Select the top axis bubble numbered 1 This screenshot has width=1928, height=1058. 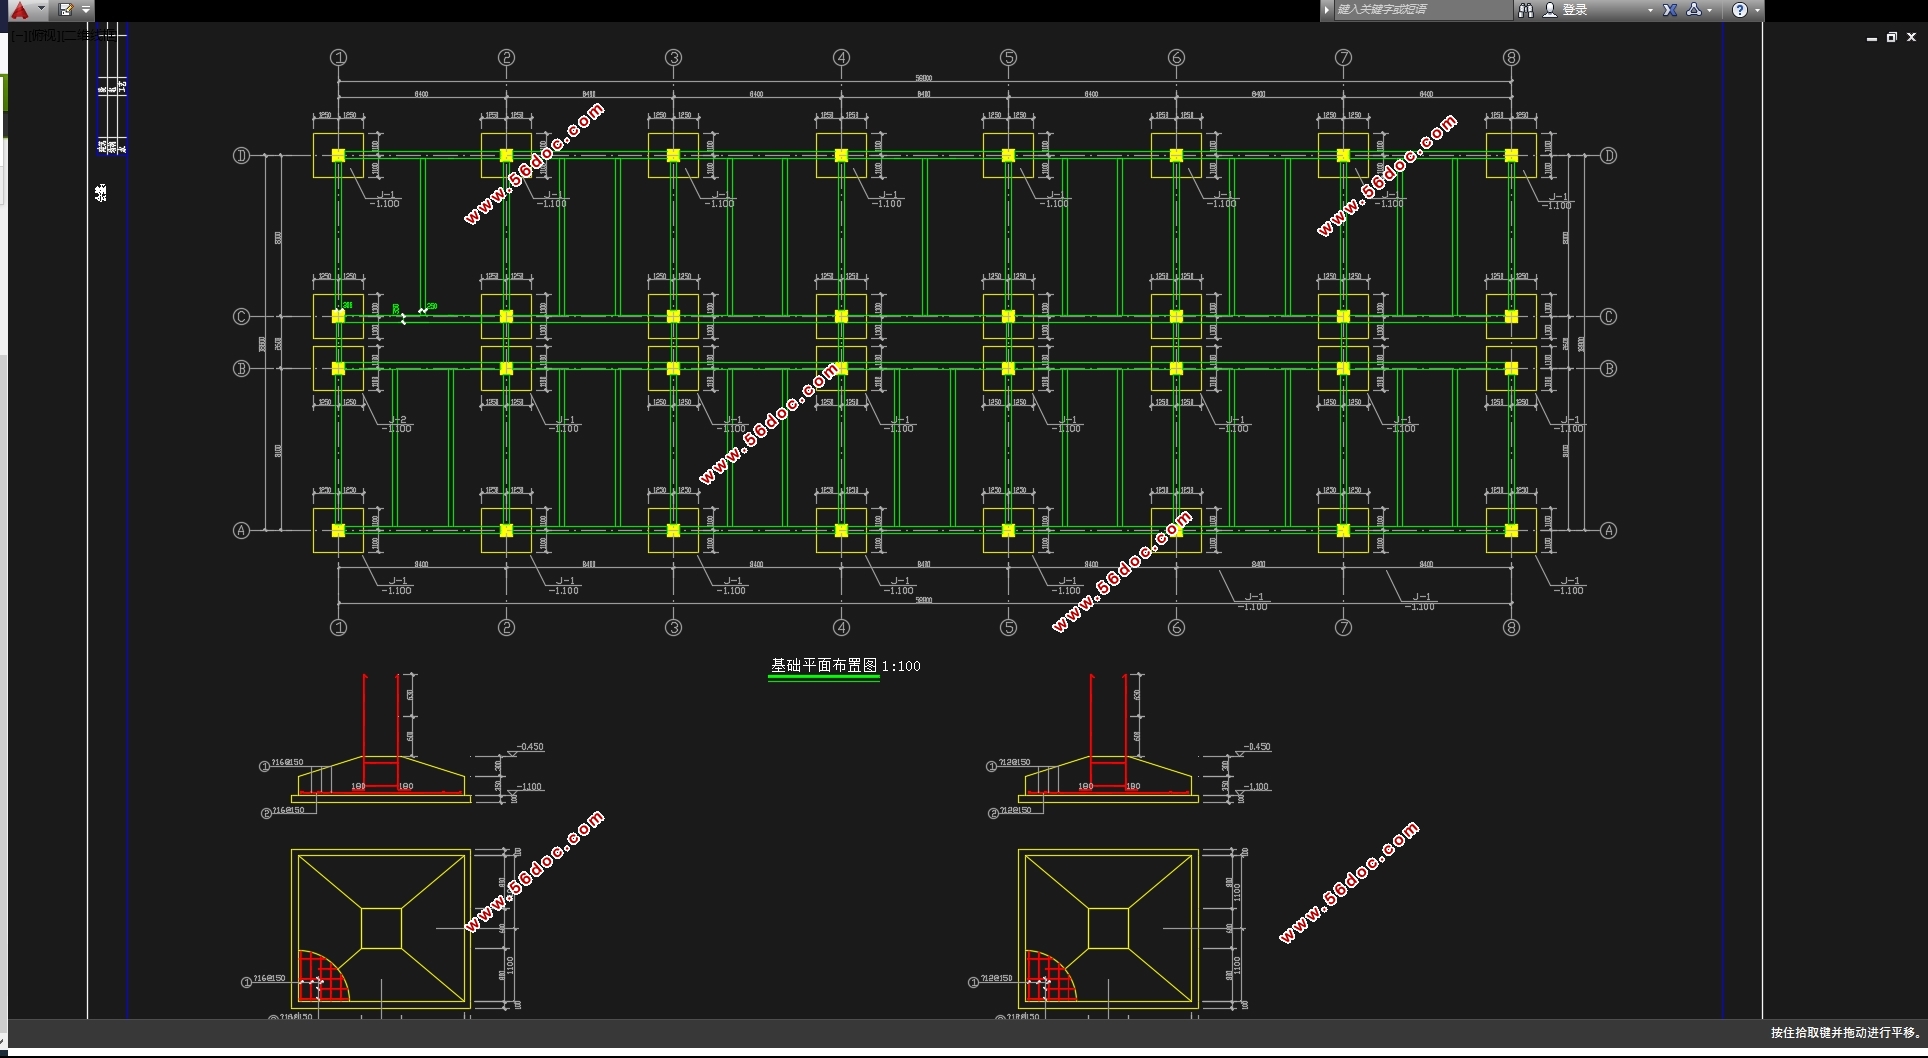tap(339, 58)
